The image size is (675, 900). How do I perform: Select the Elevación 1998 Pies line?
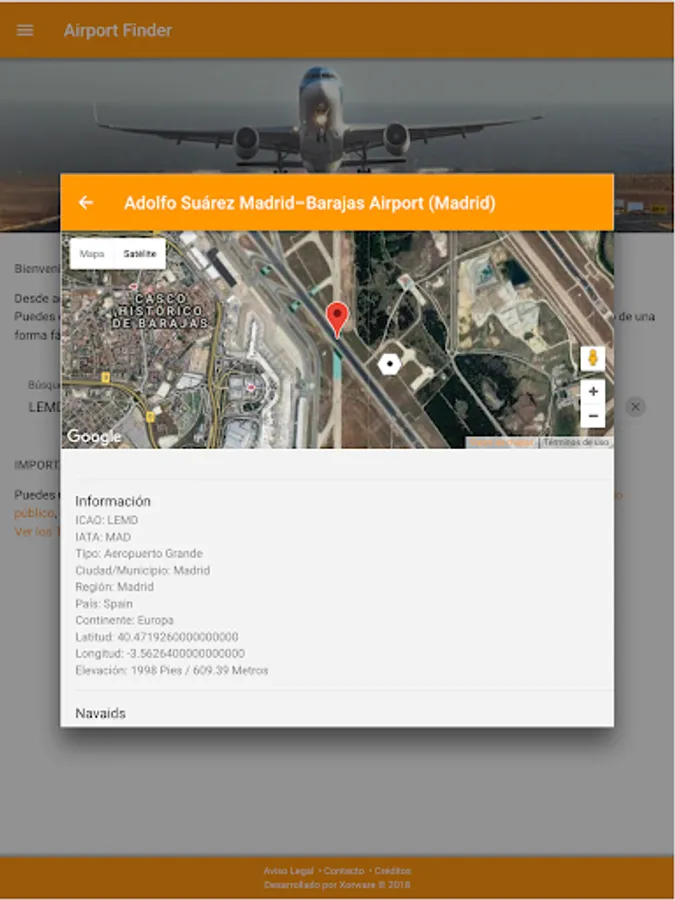tap(172, 670)
